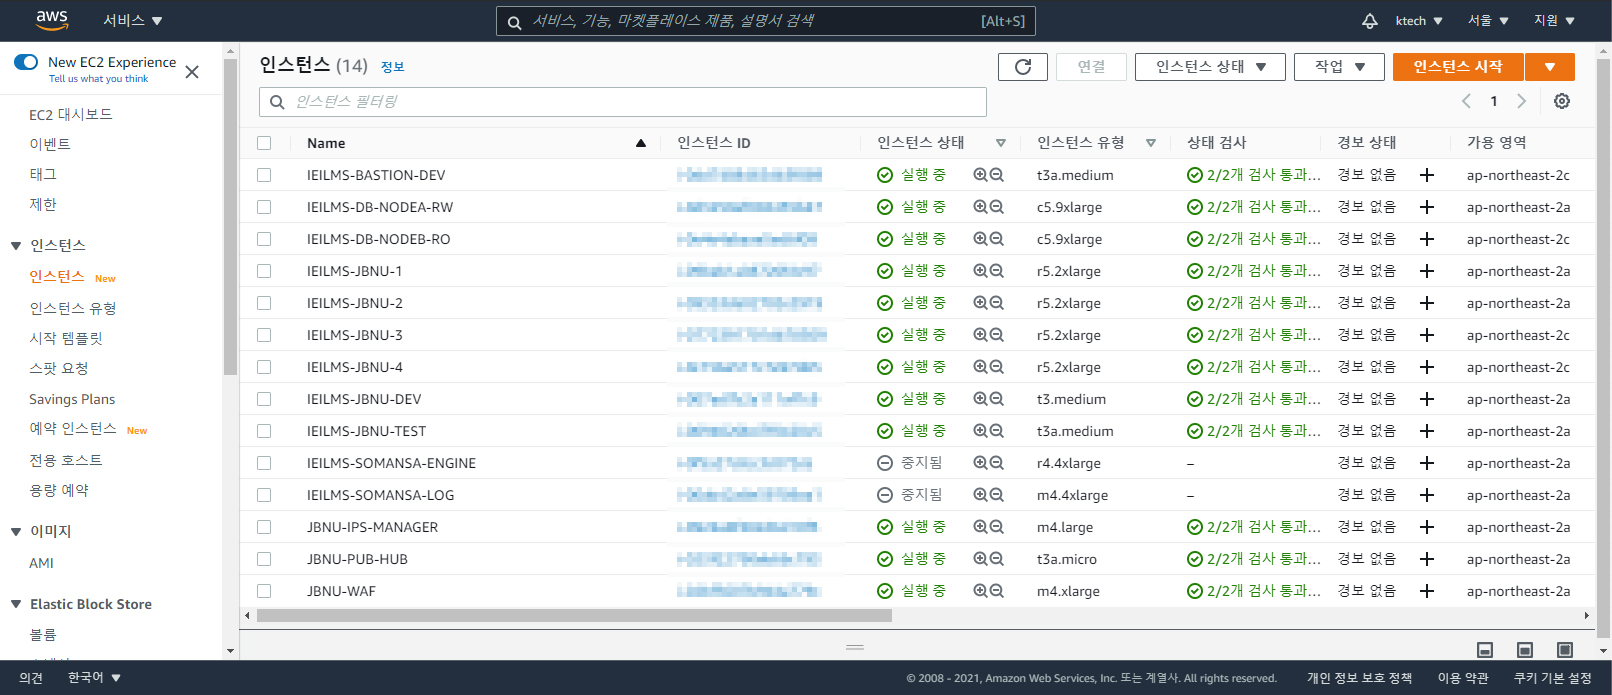Open 인스턴스 유형 in sidebar
The image size is (1612, 695).
pos(73,309)
